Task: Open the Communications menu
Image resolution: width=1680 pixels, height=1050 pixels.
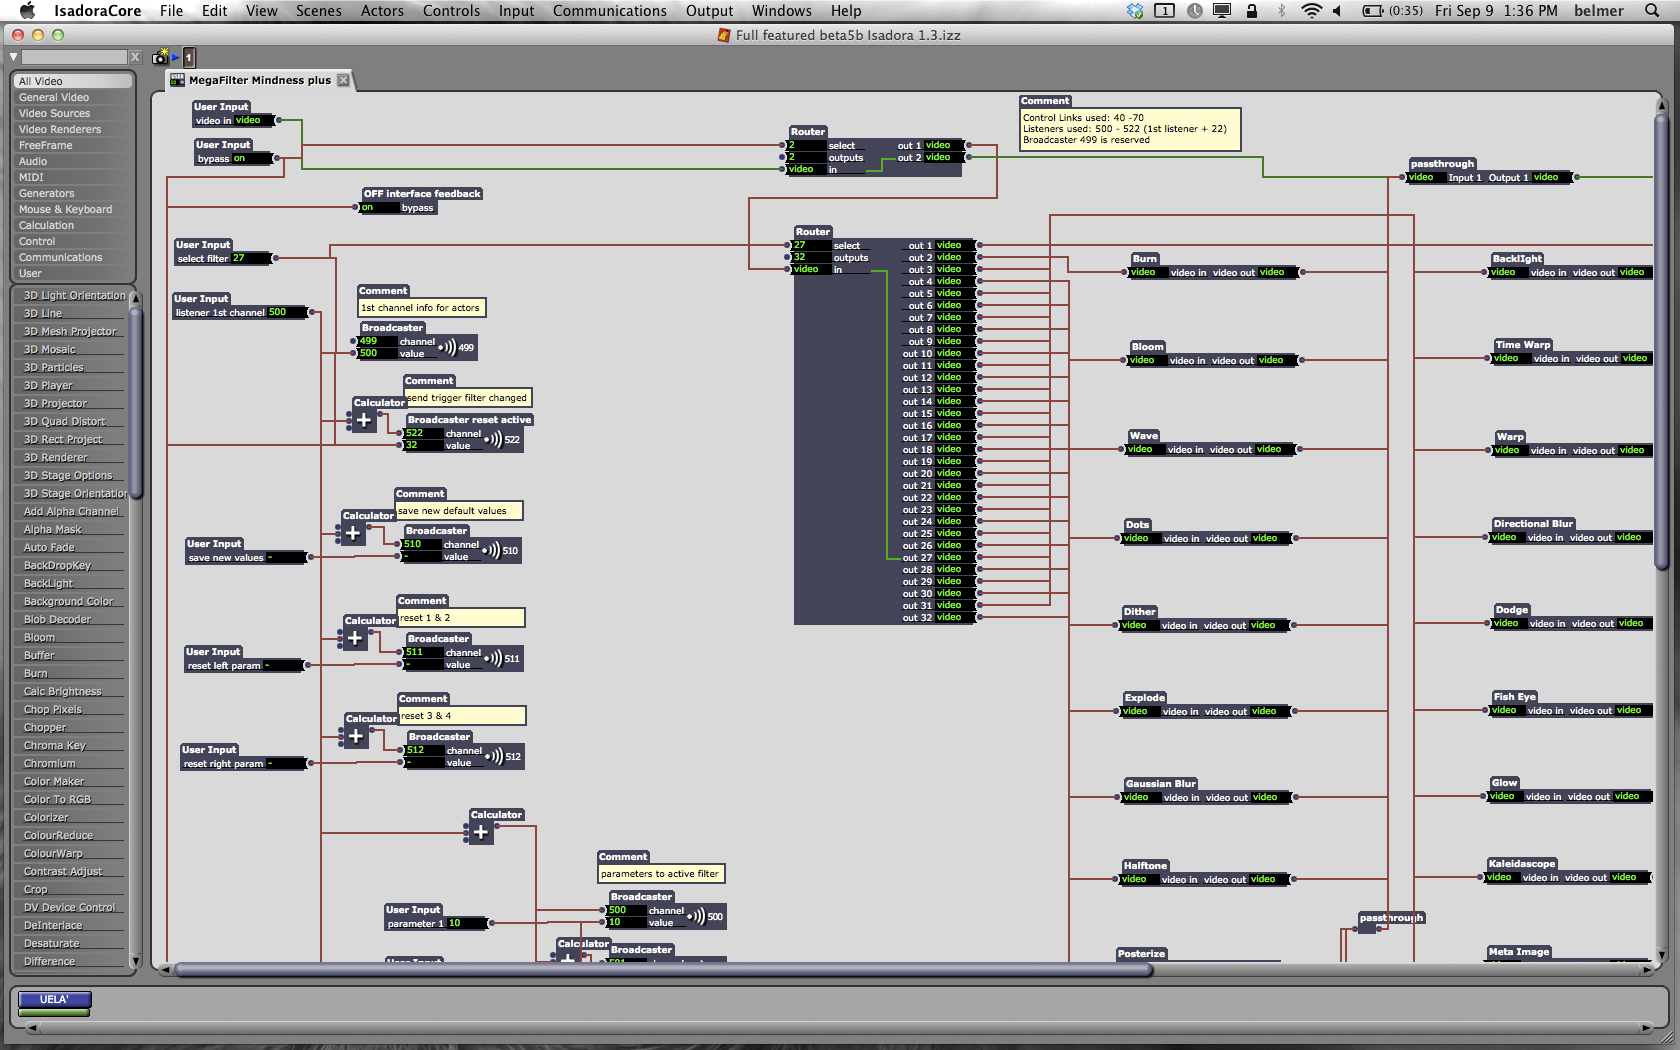Action: [609, 11]
